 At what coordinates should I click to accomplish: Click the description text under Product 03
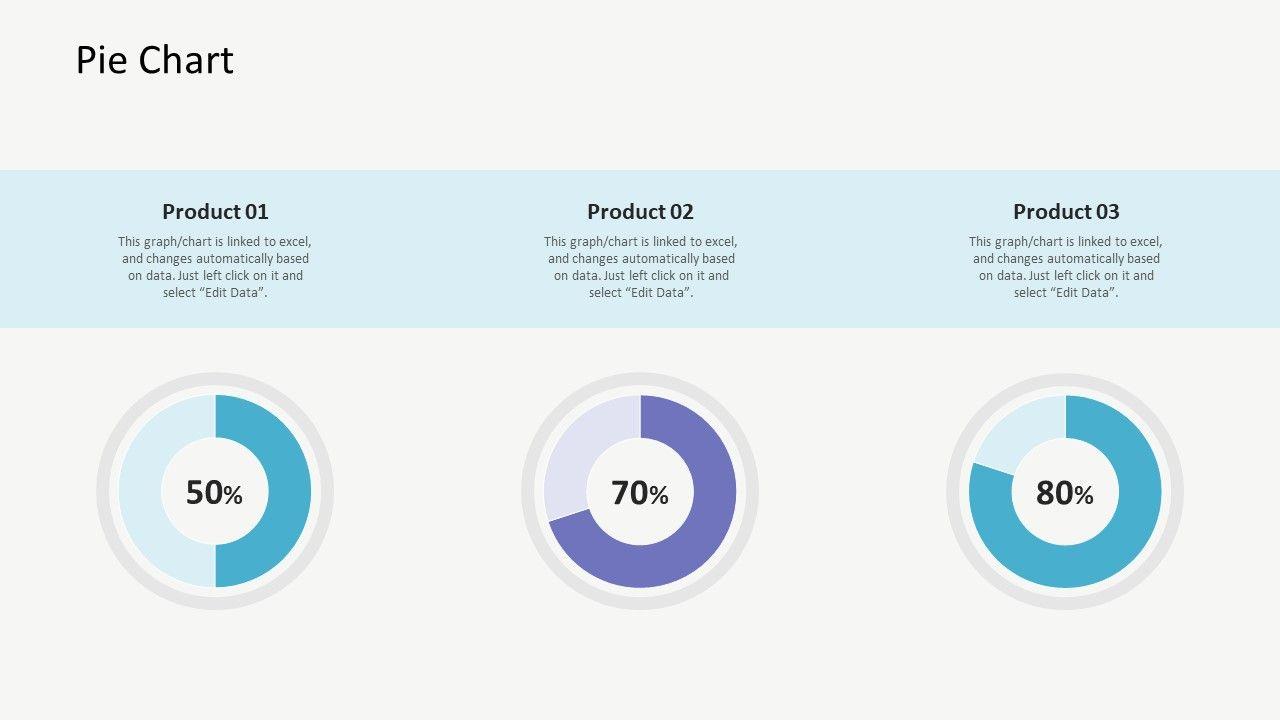tap(1066, 267)
